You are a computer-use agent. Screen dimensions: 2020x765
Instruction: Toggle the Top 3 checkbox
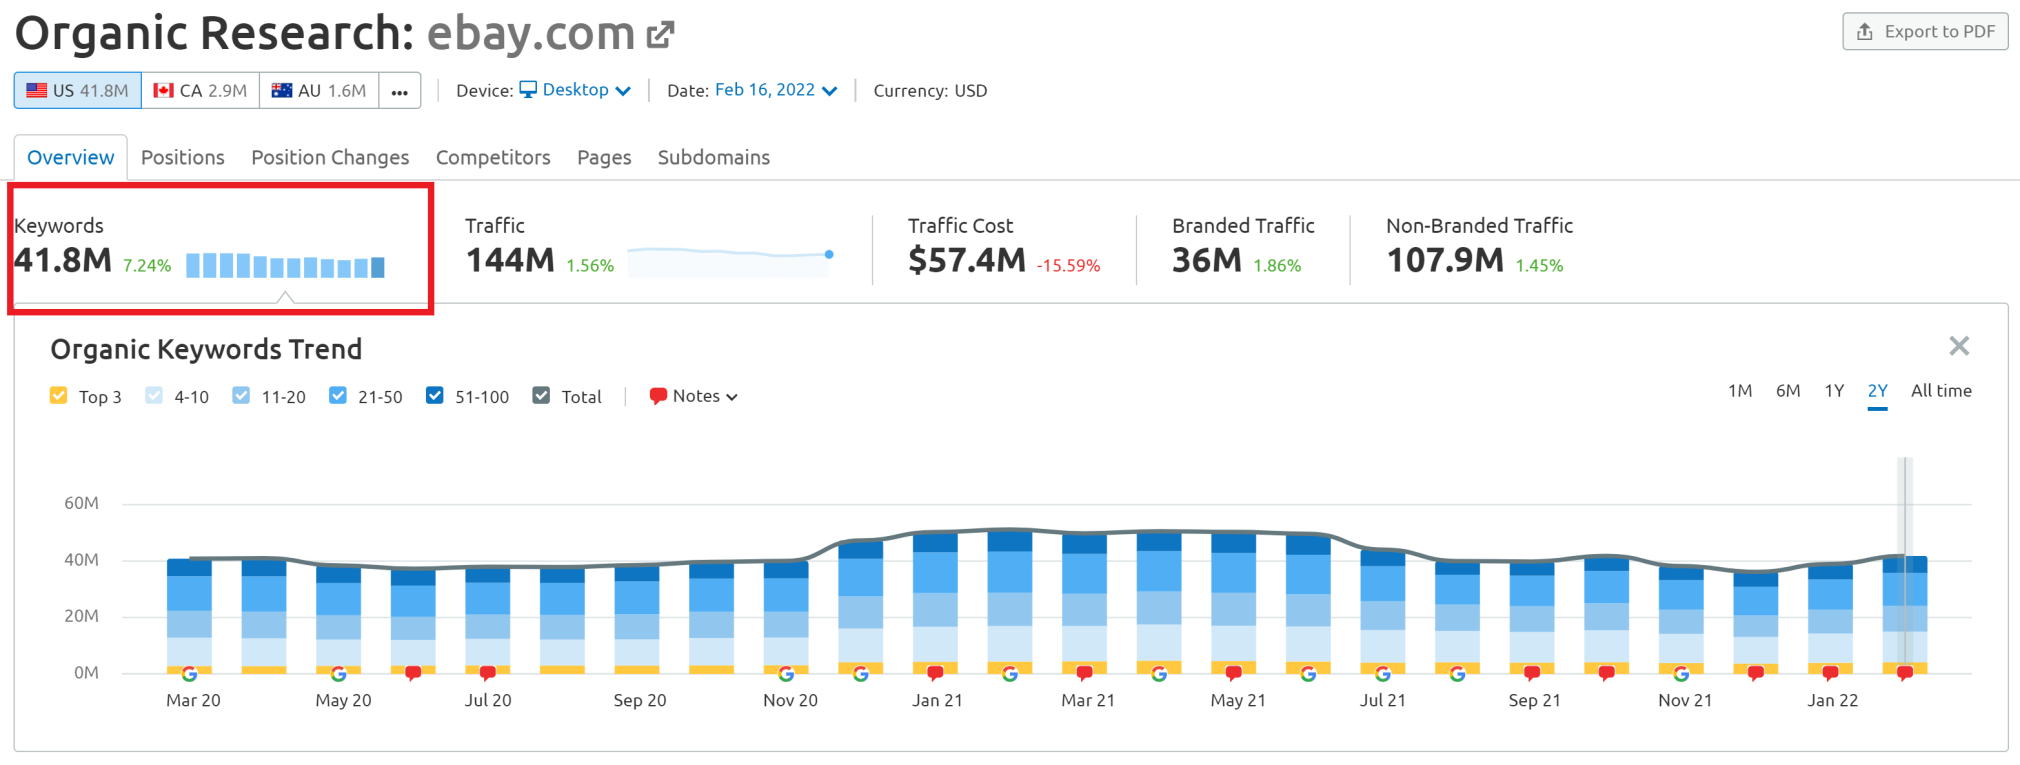tap(58, 396)
